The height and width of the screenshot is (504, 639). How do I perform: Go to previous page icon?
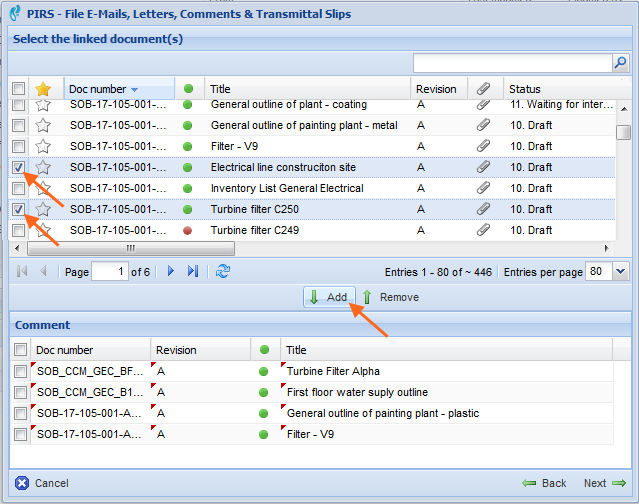click(44, 271)
